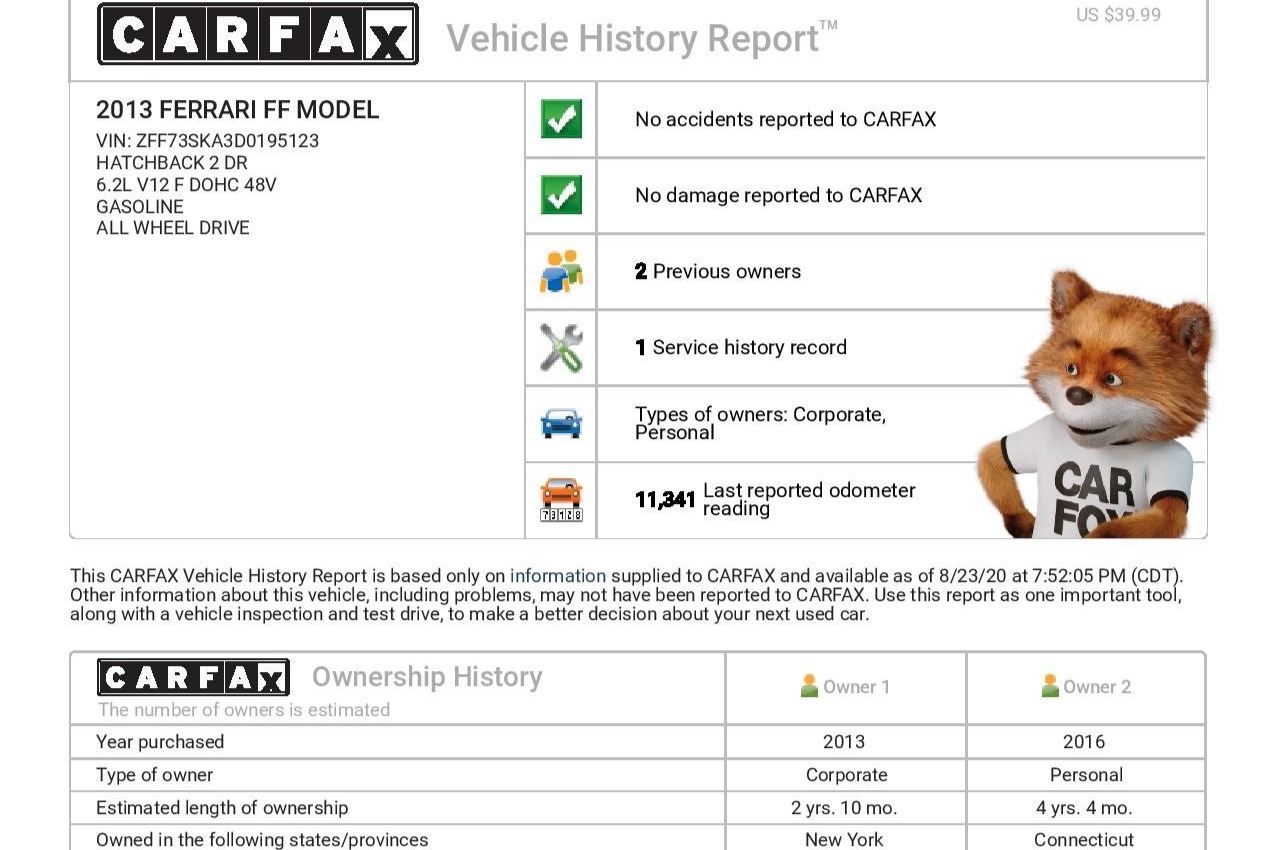Screen dimensions: 1277x850
Task: Click the green checkmark beside No damage reported
Action: [x=561, y=195]
